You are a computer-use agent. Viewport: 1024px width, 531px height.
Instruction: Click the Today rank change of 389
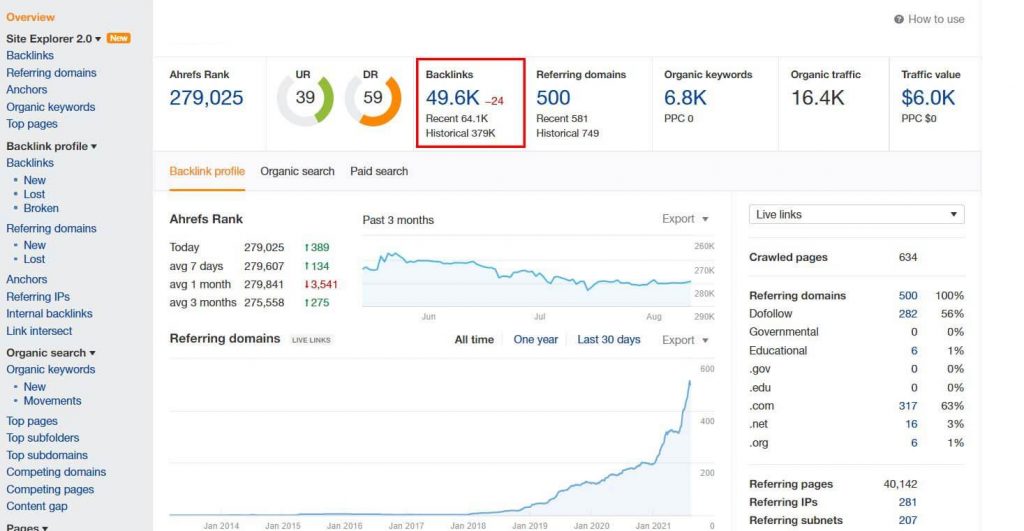pyautogui.click(x=316, y=248)
